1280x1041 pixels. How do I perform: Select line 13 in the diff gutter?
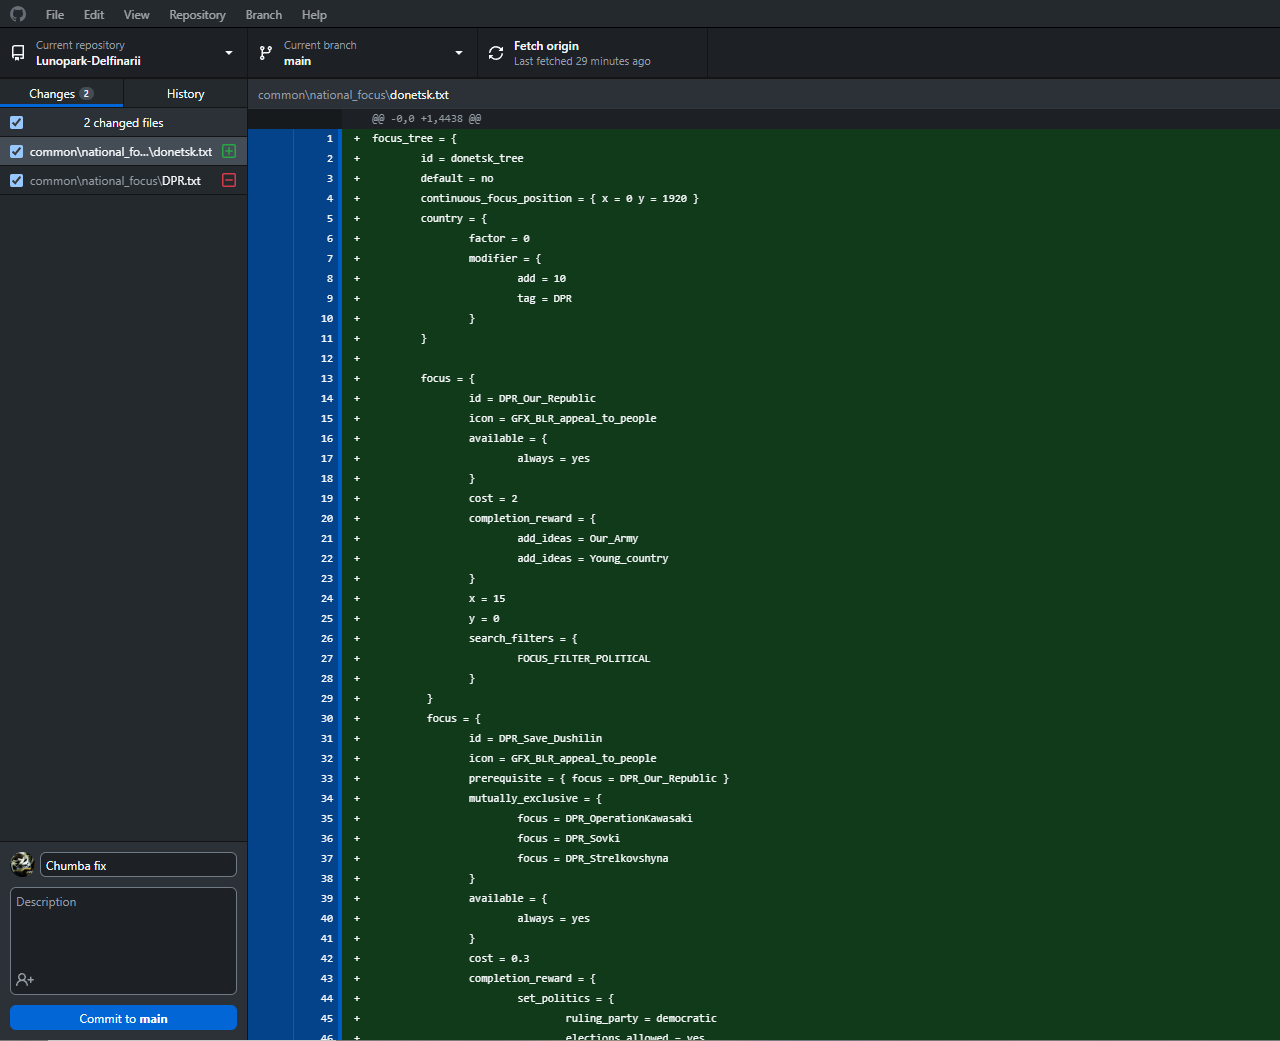click(320, 378)
